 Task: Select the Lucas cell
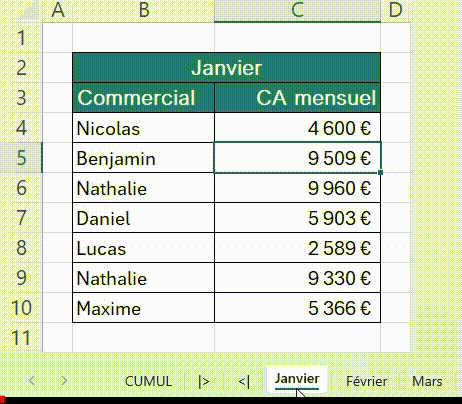coord(143,248)
